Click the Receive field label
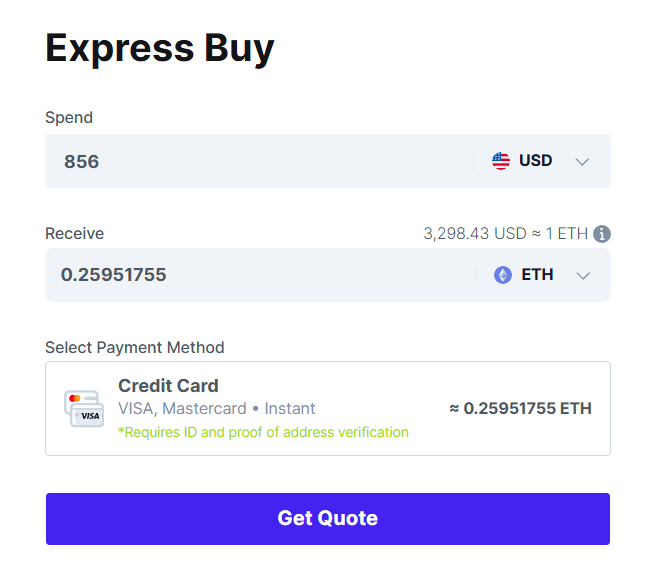This screenshot has width=659, height=569. click(x=75, y=234)
